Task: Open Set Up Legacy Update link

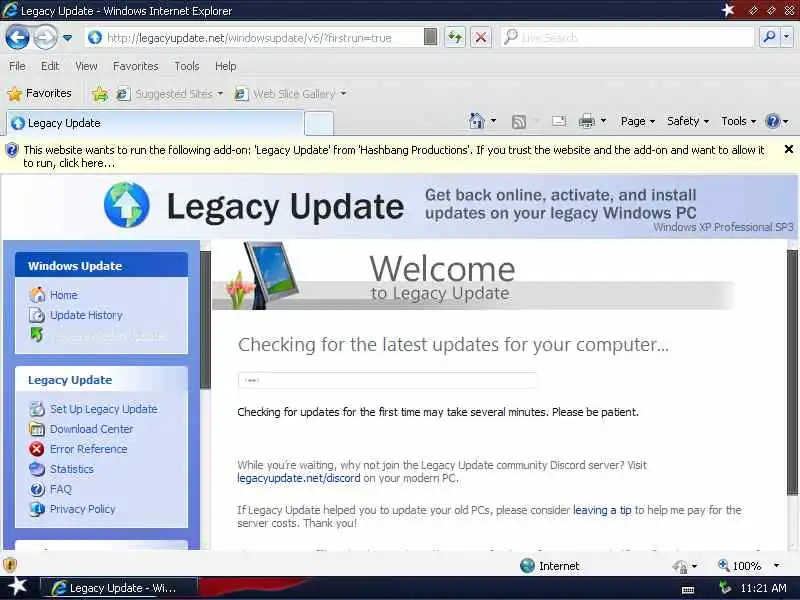Action: click(x=104, y=409)
